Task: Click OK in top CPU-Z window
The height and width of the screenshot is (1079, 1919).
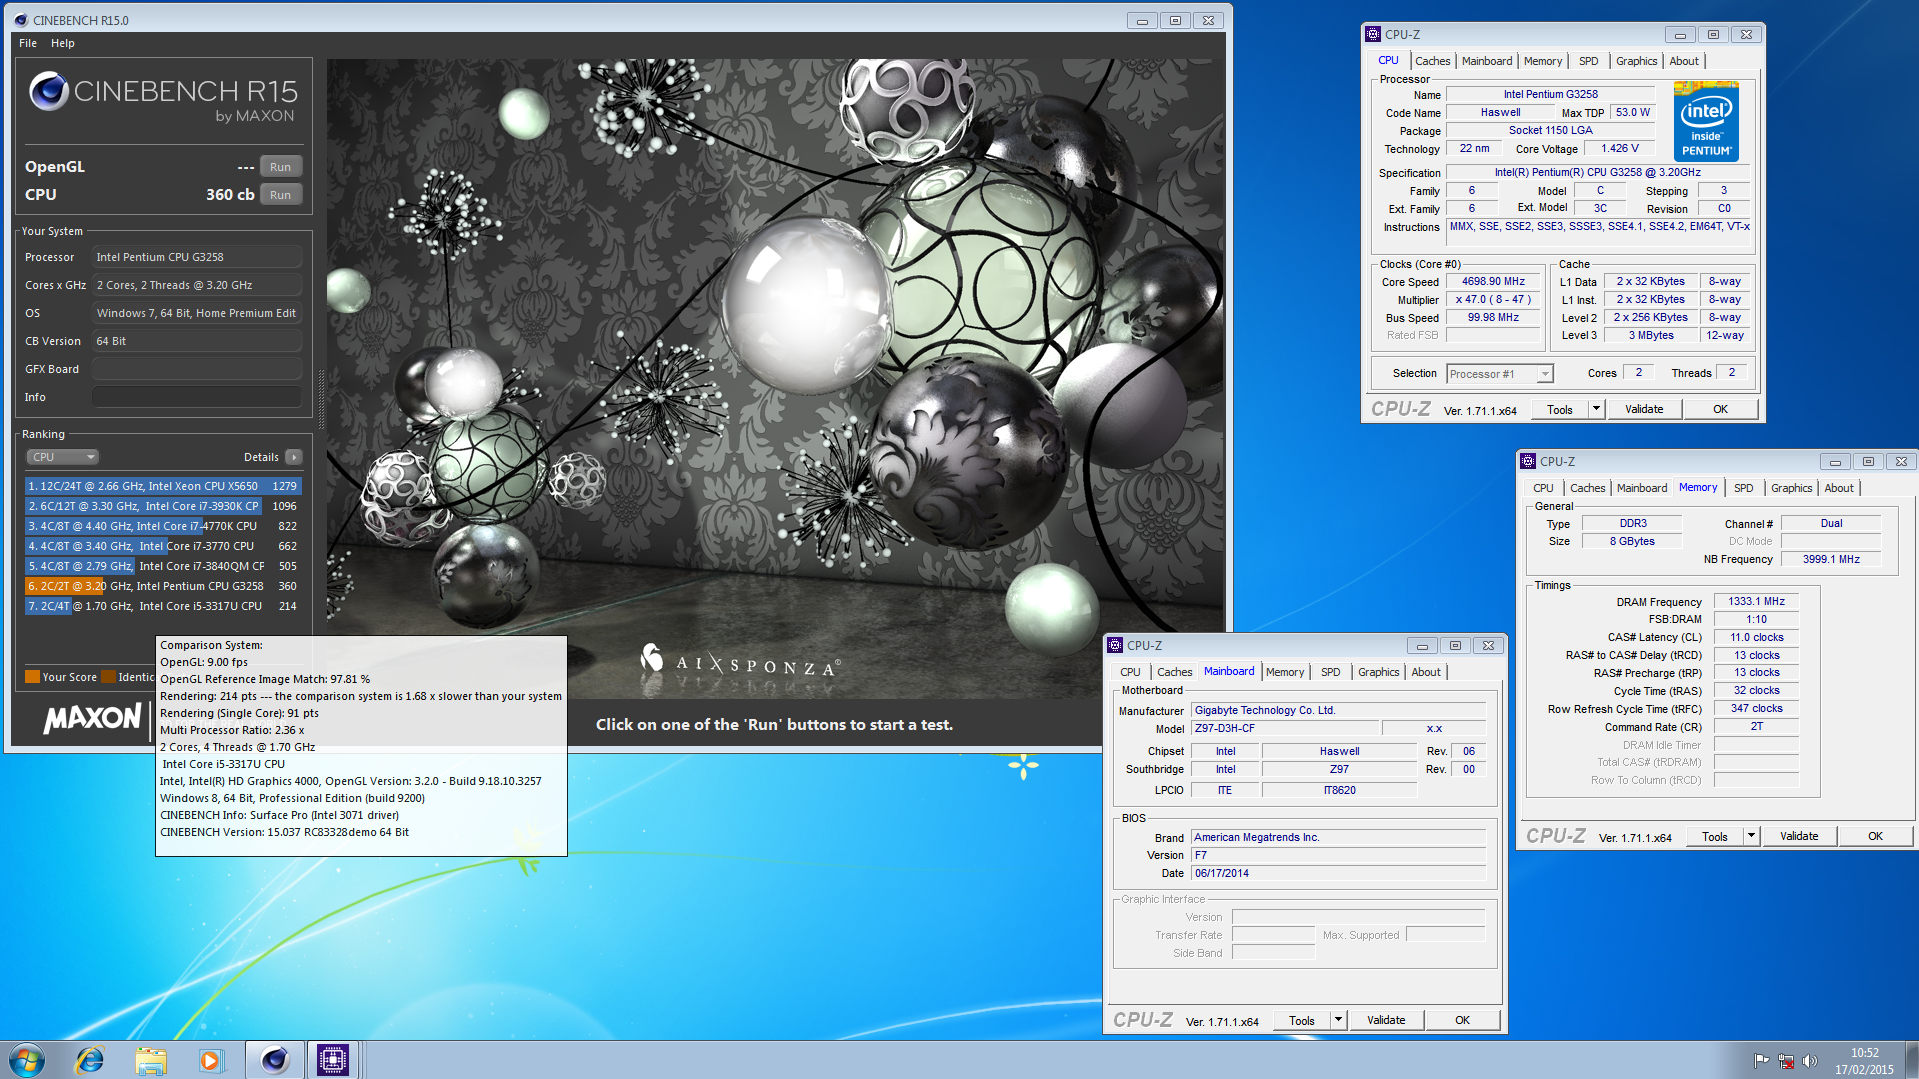Action: pyautogui.click(x=1720, y=409)
